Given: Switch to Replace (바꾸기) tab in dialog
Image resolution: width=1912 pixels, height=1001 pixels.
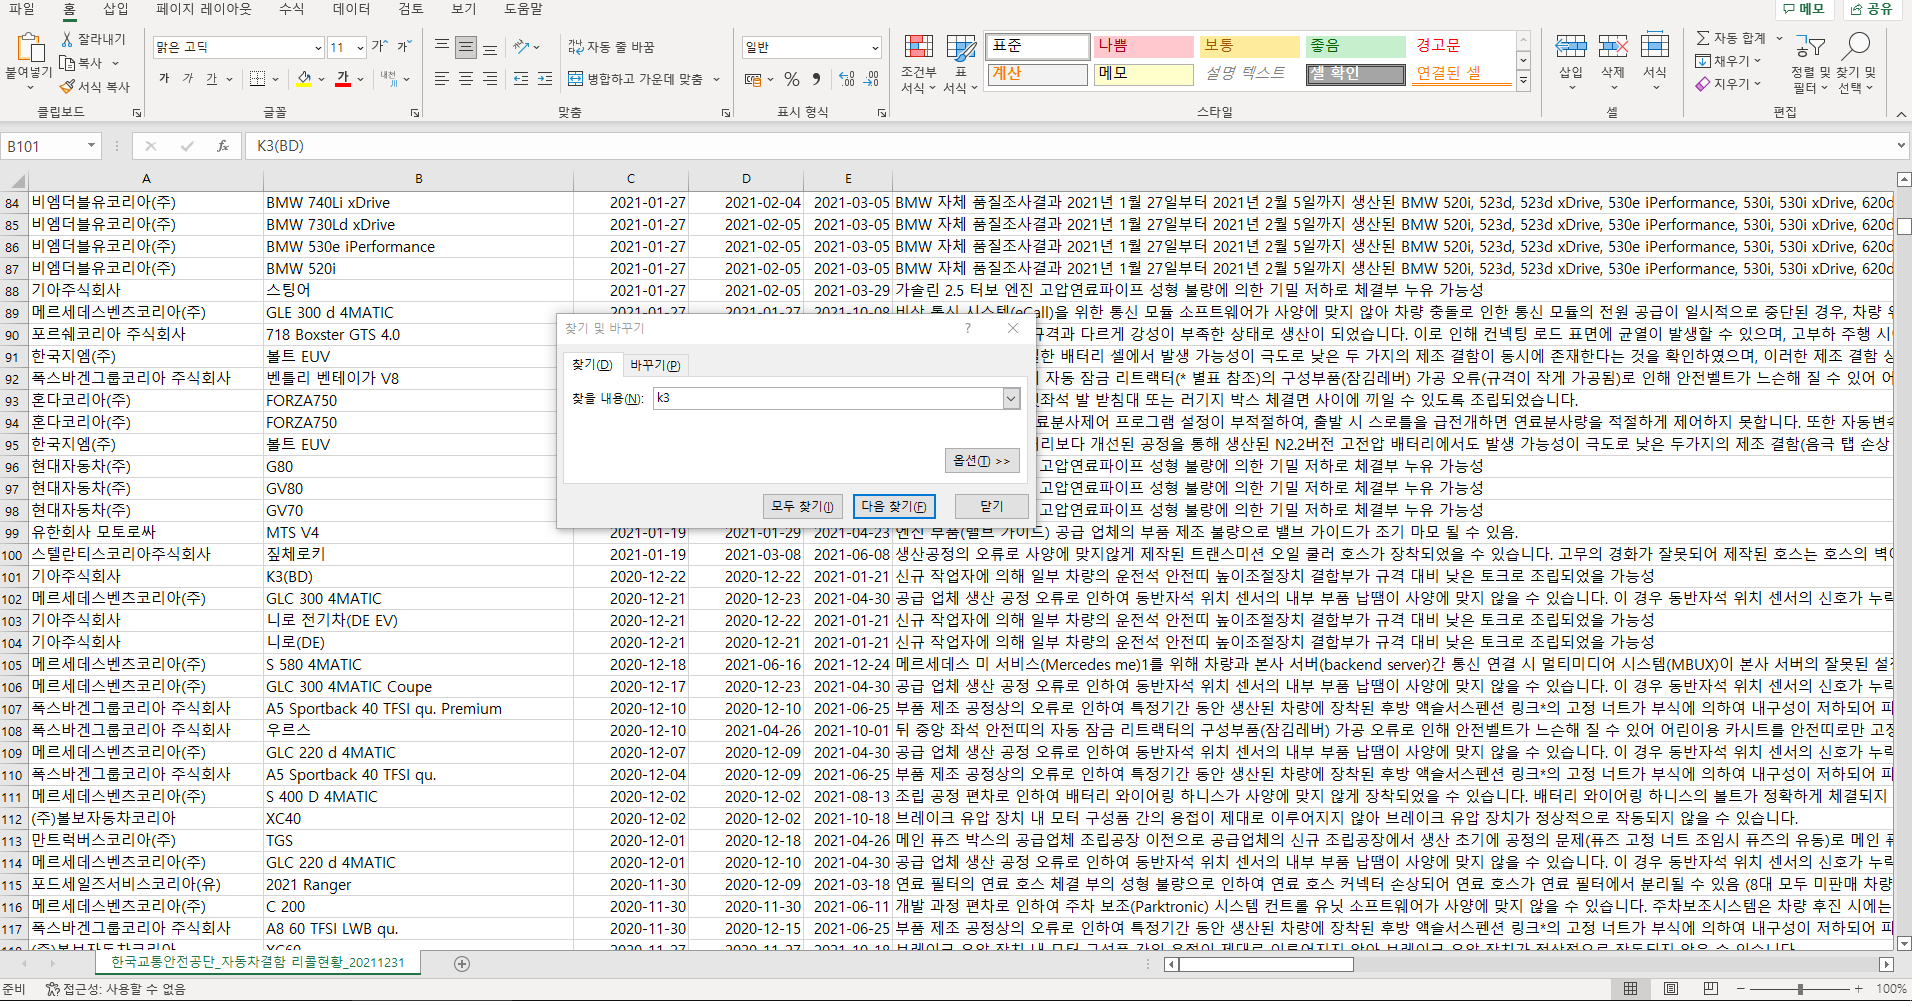Looking at the screenshot, I should tap(655, 365).
